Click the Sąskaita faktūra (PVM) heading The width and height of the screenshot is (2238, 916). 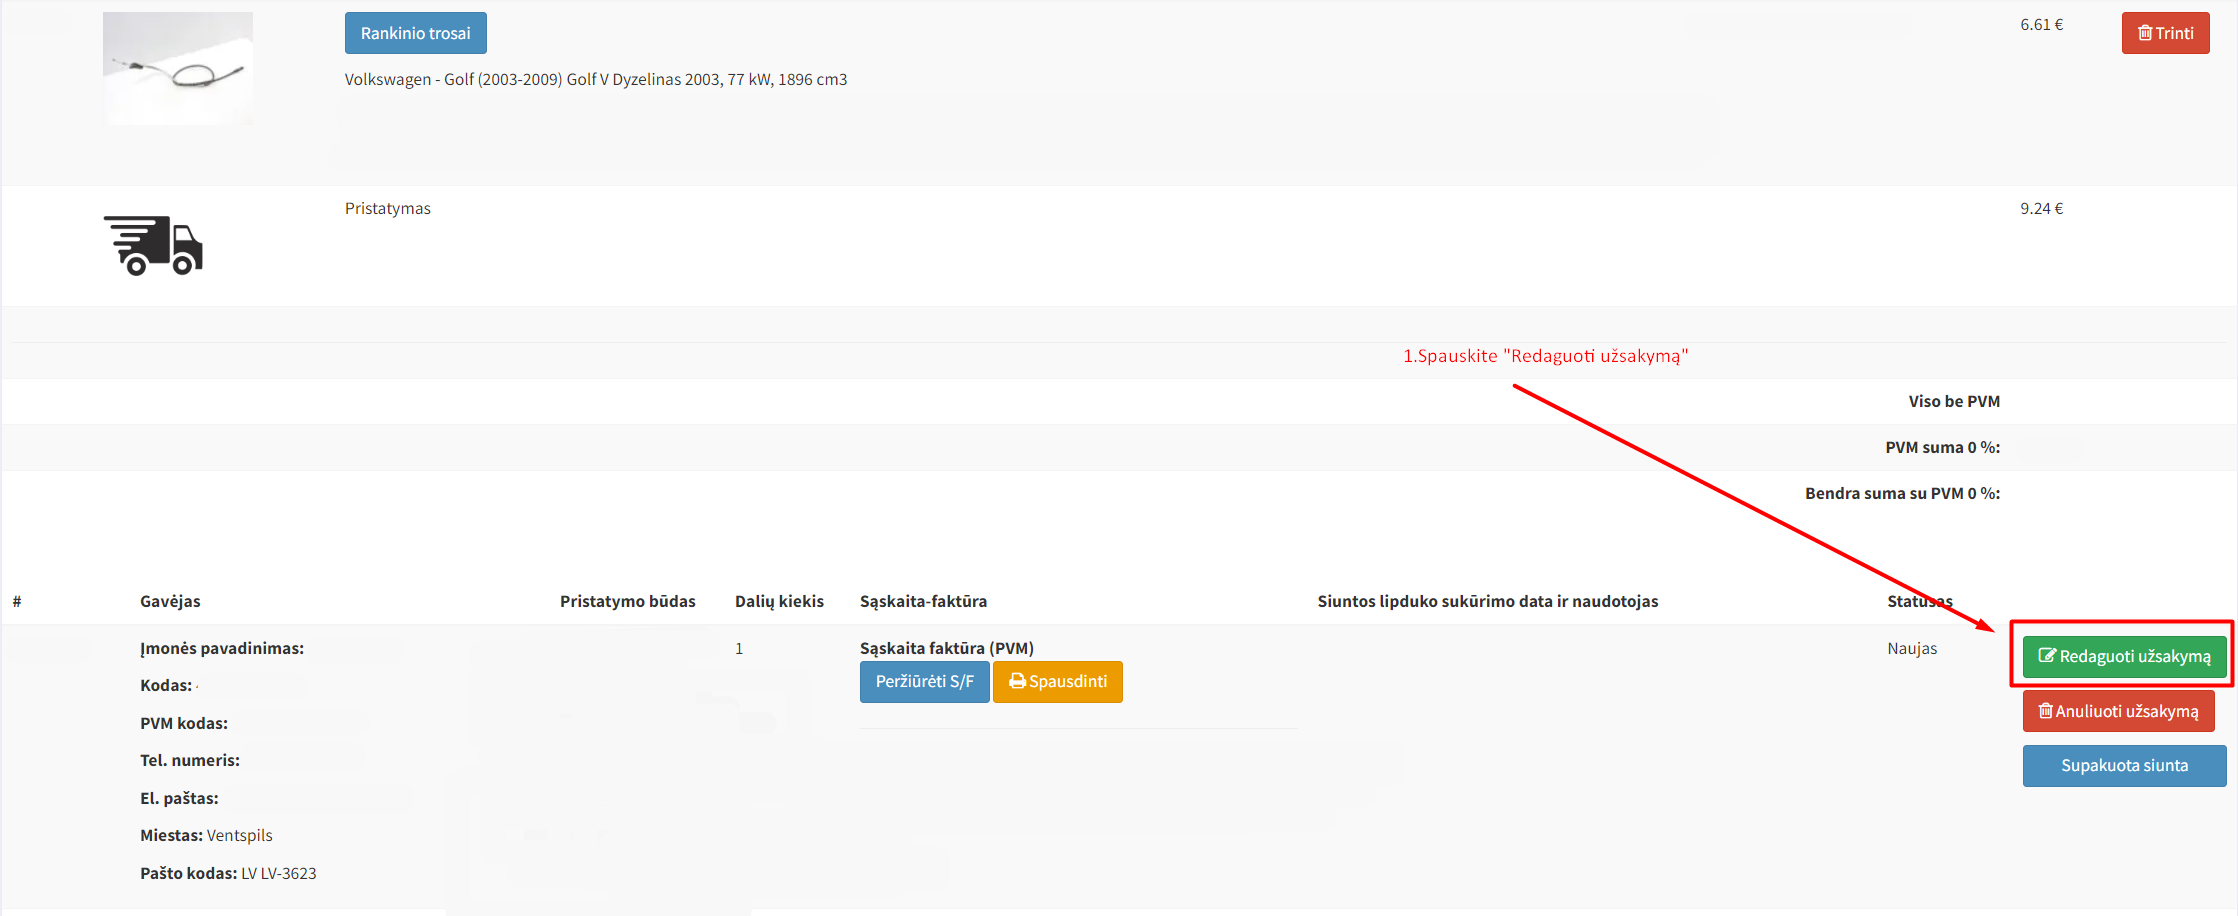pyautogui.click(x=947, y=648)
